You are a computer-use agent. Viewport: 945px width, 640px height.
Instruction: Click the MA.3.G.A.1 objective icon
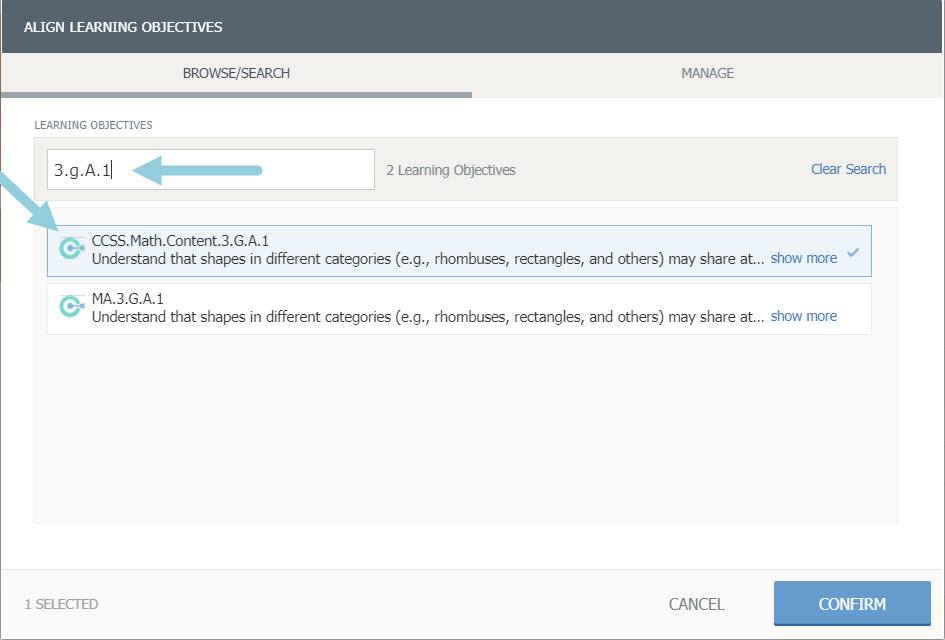tap(71, 307)
